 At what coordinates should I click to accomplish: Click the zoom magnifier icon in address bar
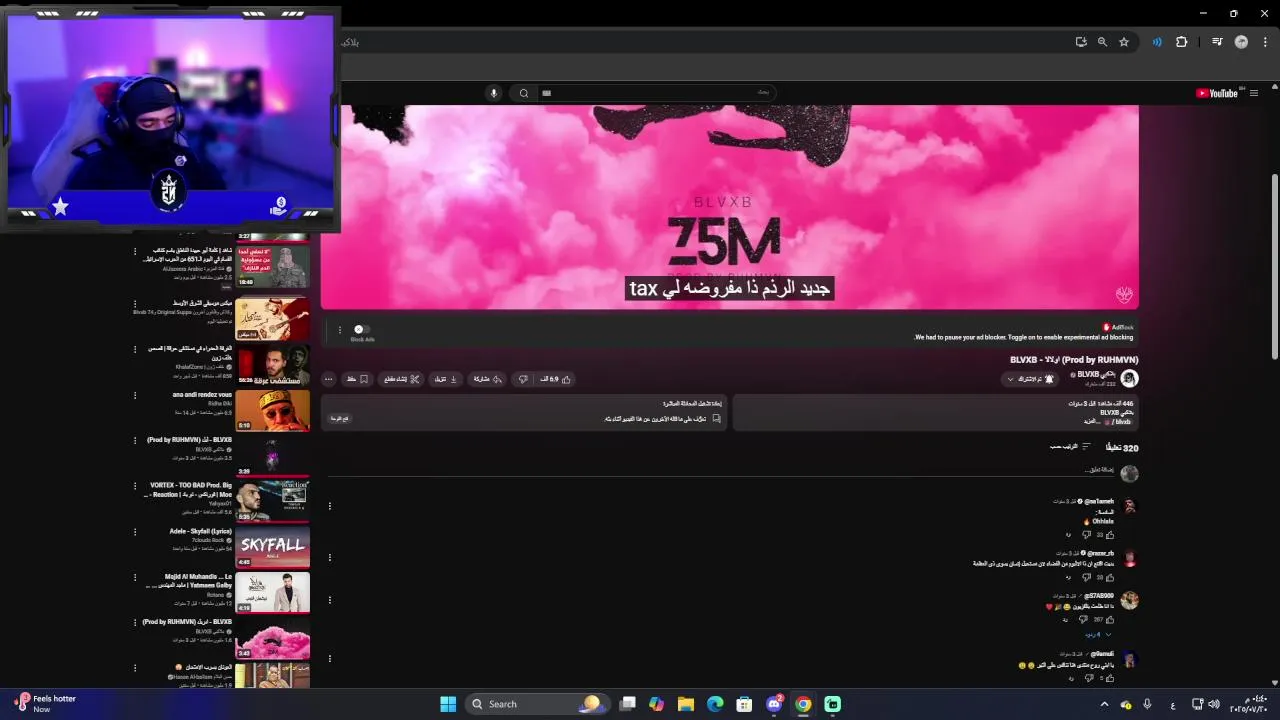(1102, 42)
